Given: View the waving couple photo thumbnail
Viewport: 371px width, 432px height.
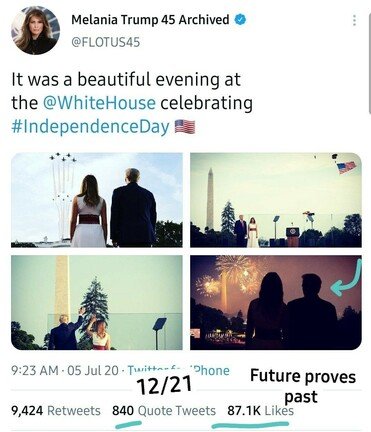Looking at the screenshot, I should coord(97,302).
